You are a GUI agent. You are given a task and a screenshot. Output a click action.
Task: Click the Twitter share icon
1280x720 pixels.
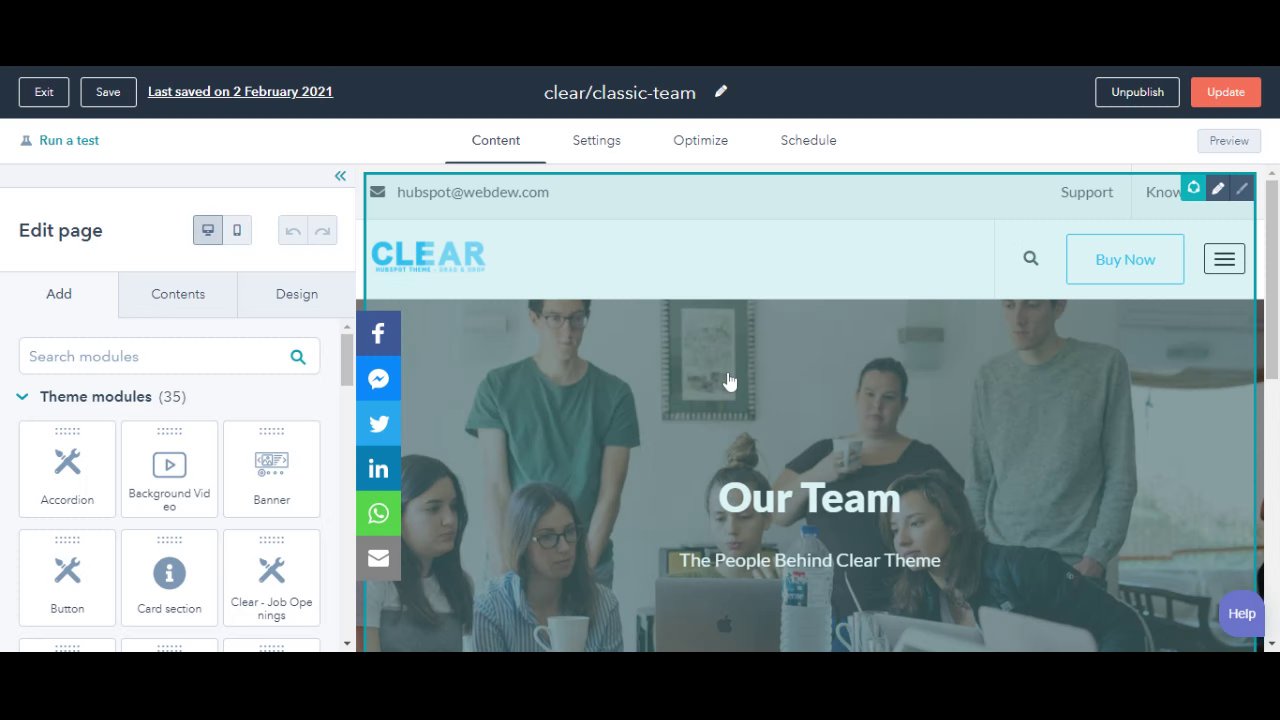(378, 424)
